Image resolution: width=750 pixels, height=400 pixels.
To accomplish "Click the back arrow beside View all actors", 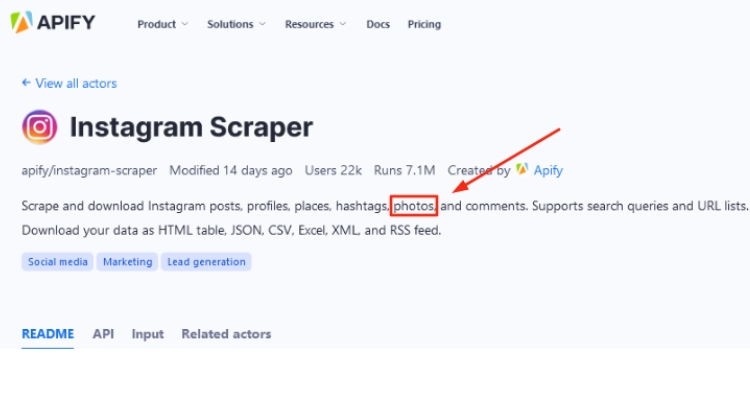I will coord(26,83).
